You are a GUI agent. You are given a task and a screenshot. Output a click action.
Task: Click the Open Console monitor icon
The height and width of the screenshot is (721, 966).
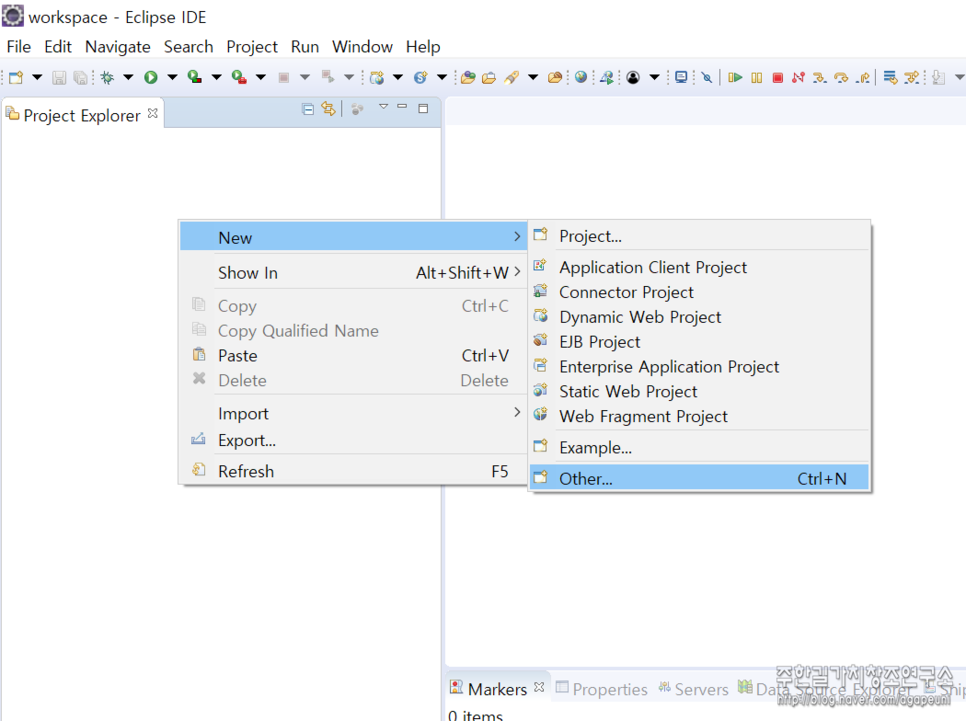[x=681, y=77]
